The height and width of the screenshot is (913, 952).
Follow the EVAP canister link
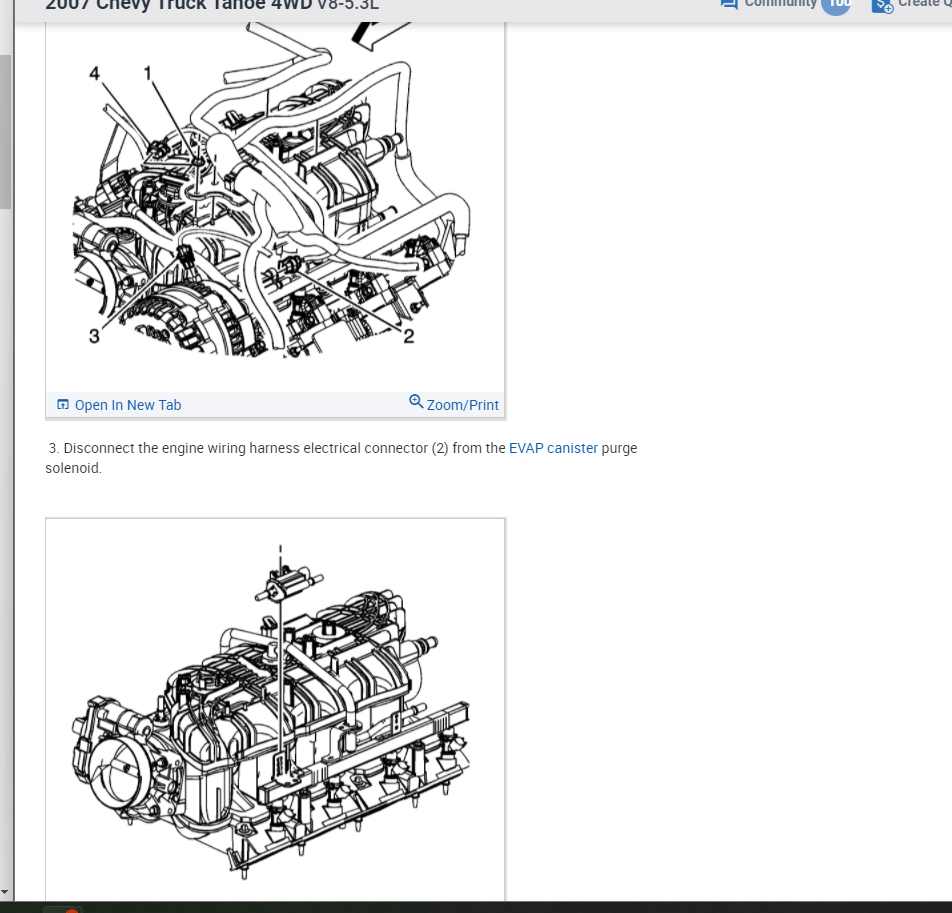(553, 448)
